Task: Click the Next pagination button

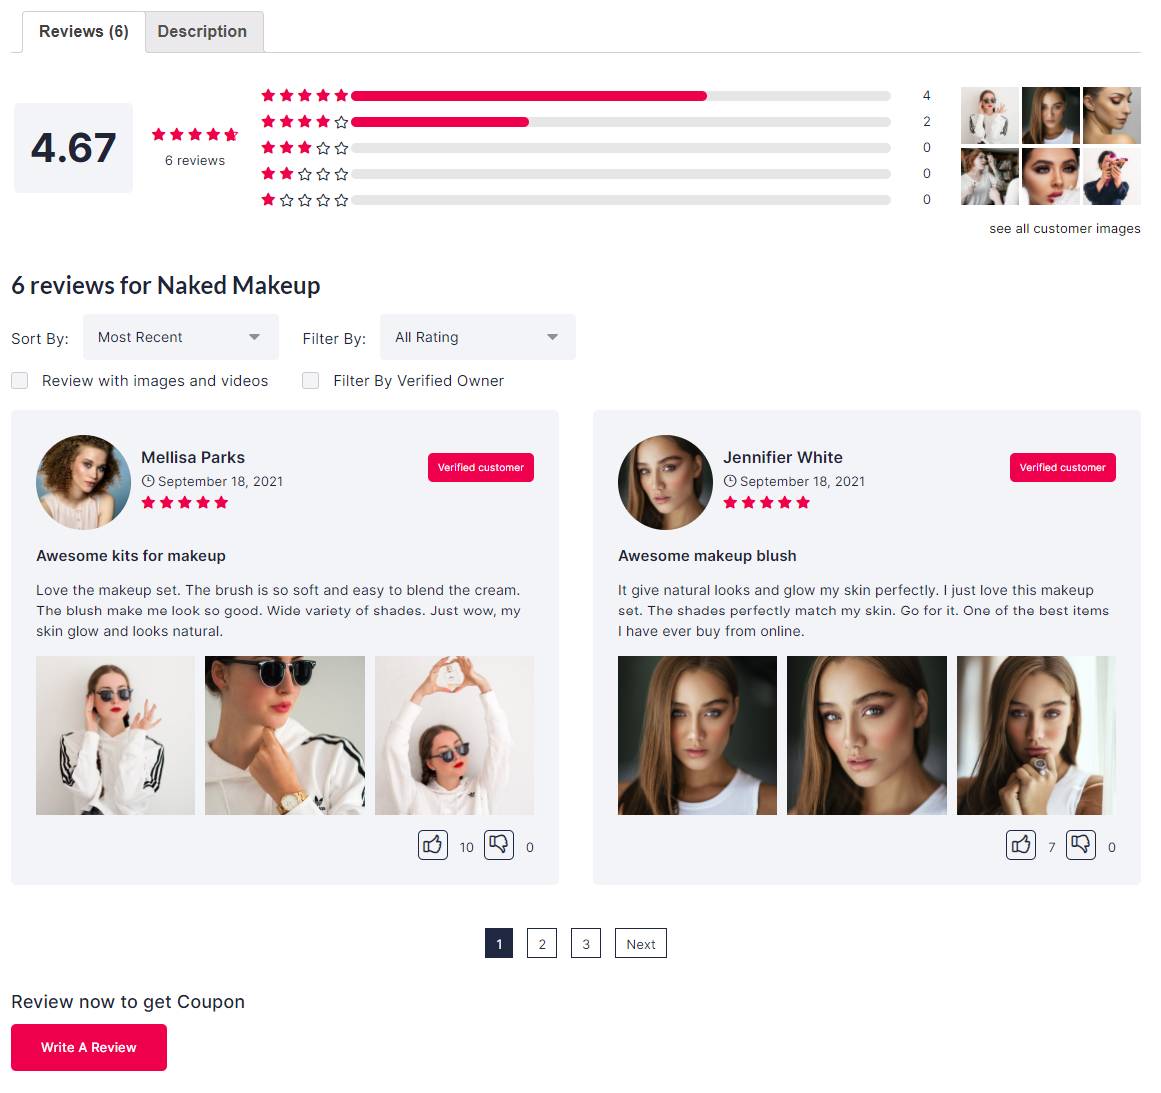Action: (640, 943)
